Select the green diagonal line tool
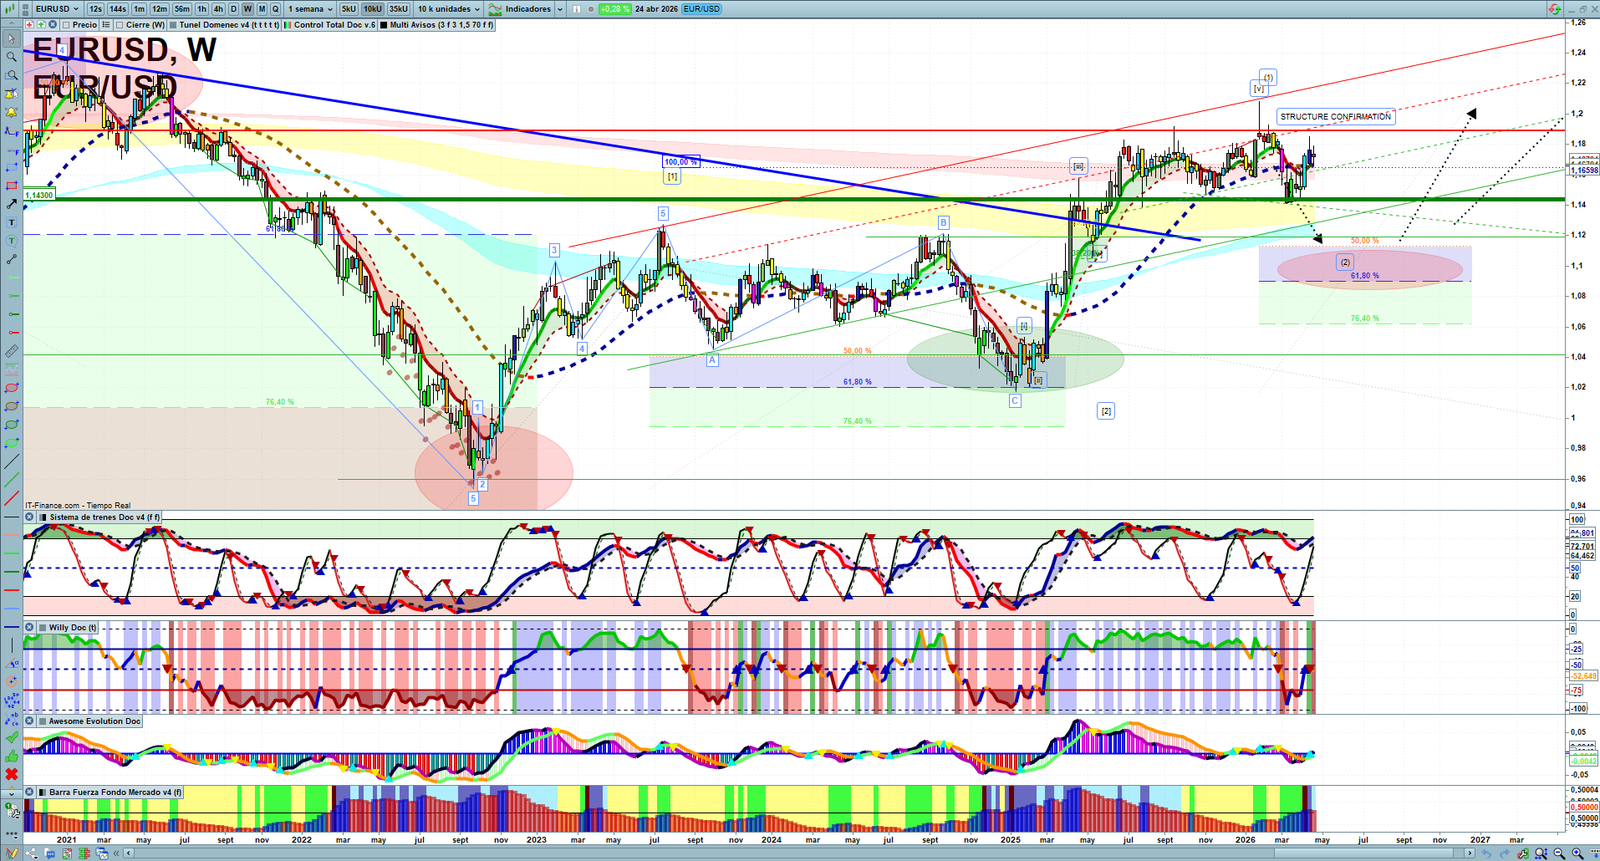The image size is (1600, 861). click(x=11, y=480)
